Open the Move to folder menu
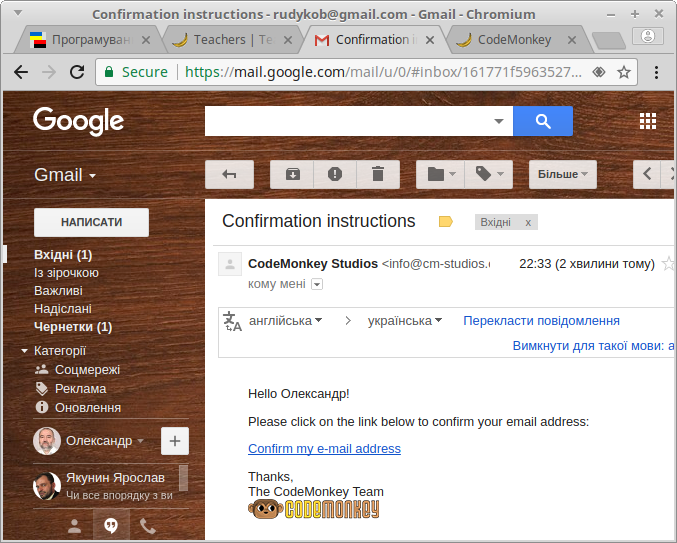The width and height of the screenshot is (677, 543). pos(440,174)
